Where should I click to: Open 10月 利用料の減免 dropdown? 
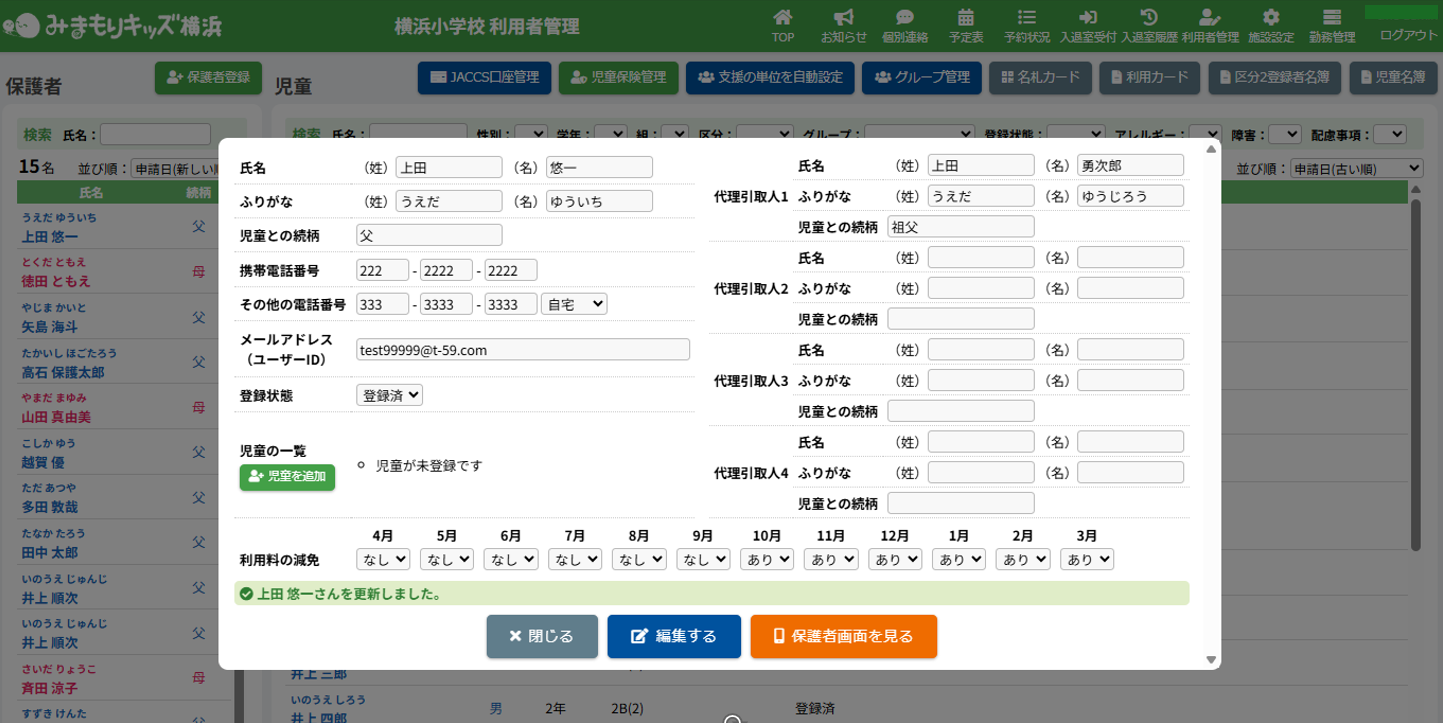point(766,559)
